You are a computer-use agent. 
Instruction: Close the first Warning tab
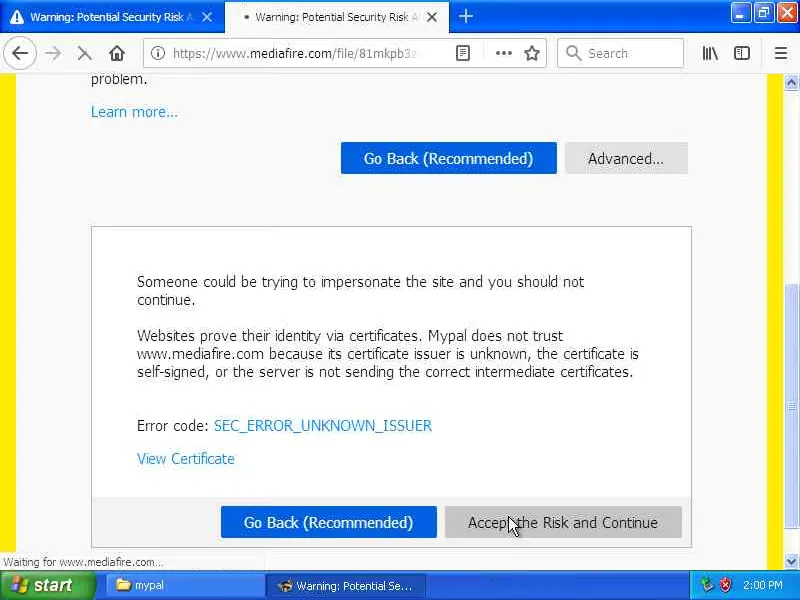[207, 17]
